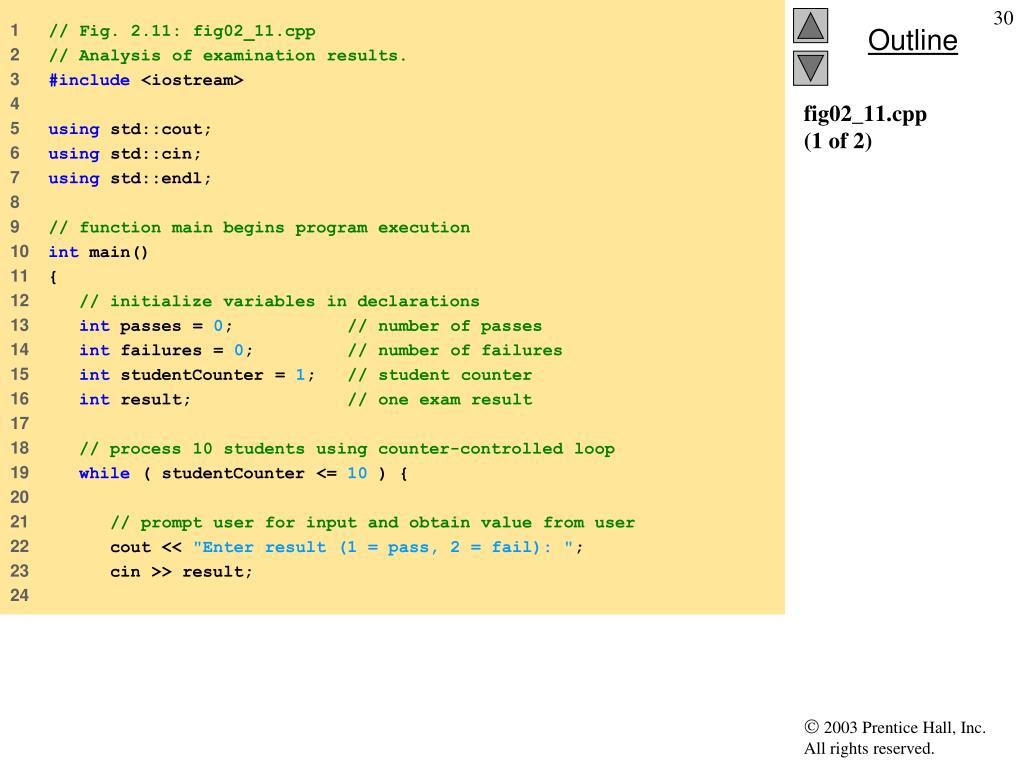Click line number 24

20,596
